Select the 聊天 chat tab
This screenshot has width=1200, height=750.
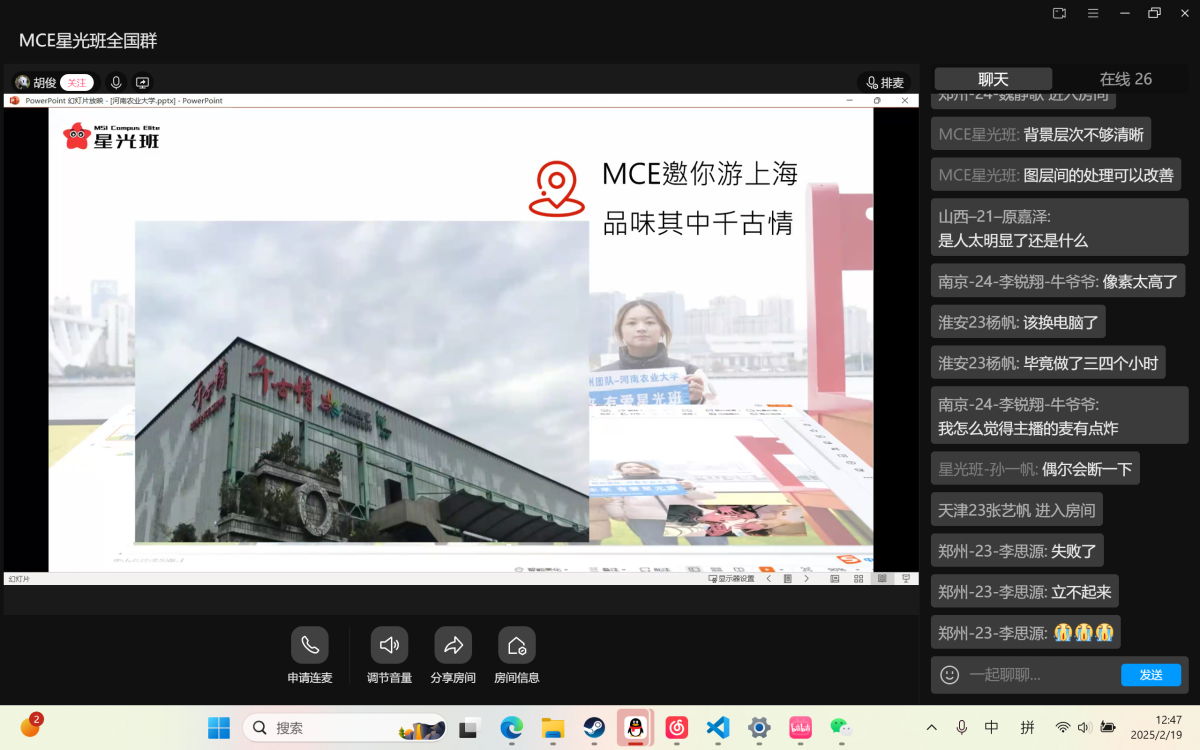tap(993, 79)
